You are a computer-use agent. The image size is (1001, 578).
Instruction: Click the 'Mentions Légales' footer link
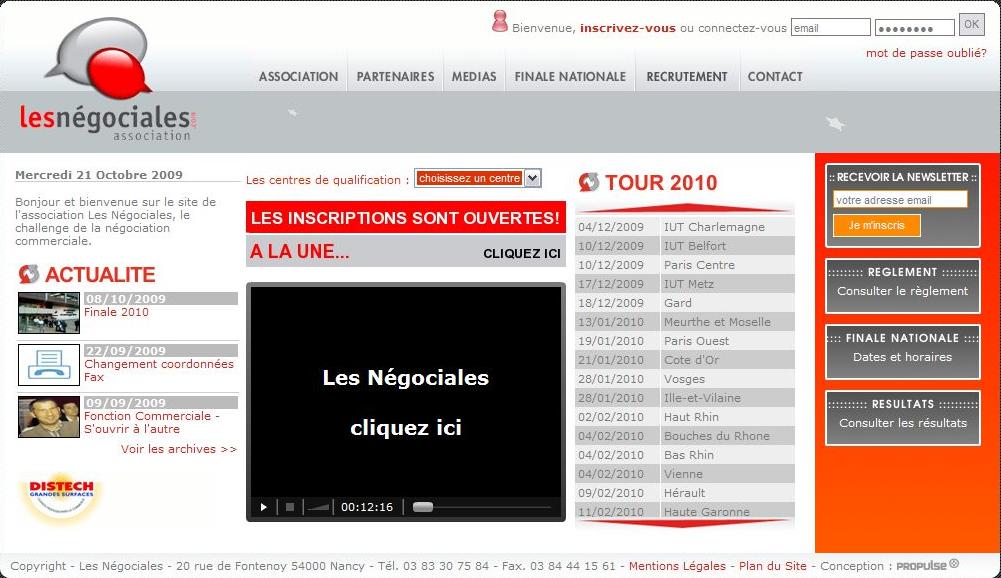tap(677, 566)
